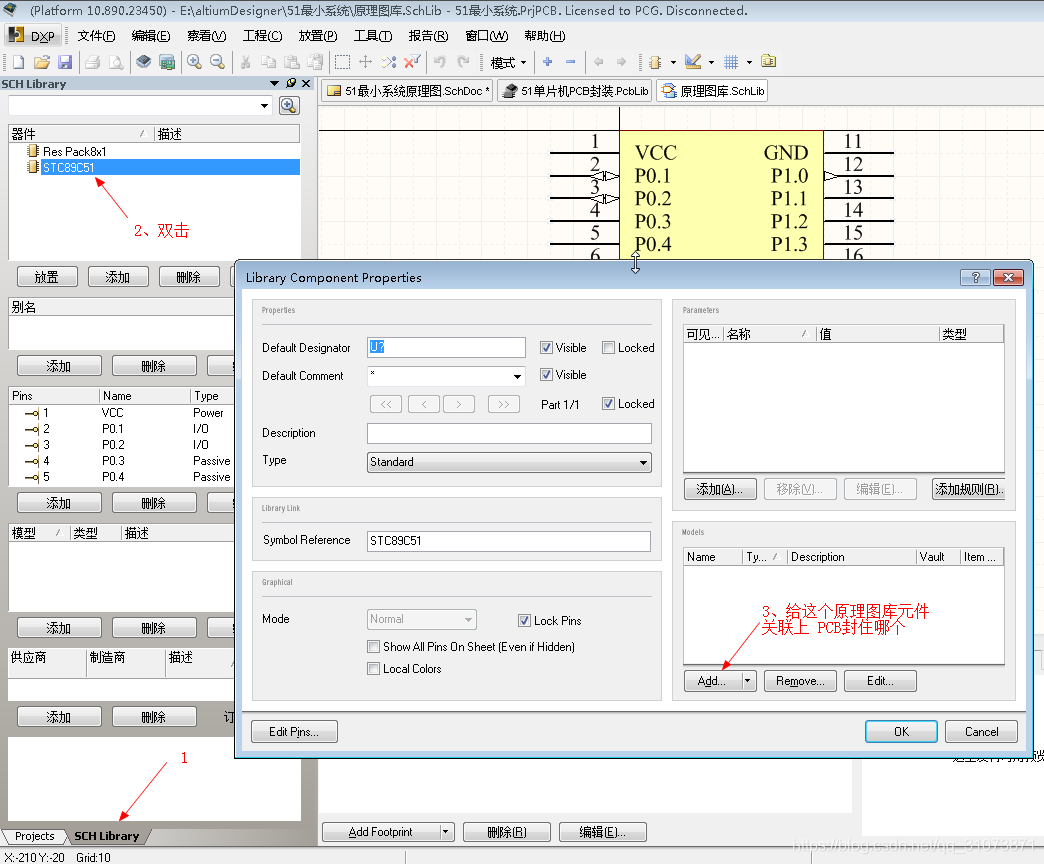Click the Symbol Reference input field
Image resolution: width=1044 pixels, height=864 pixels.
point(509,541)
